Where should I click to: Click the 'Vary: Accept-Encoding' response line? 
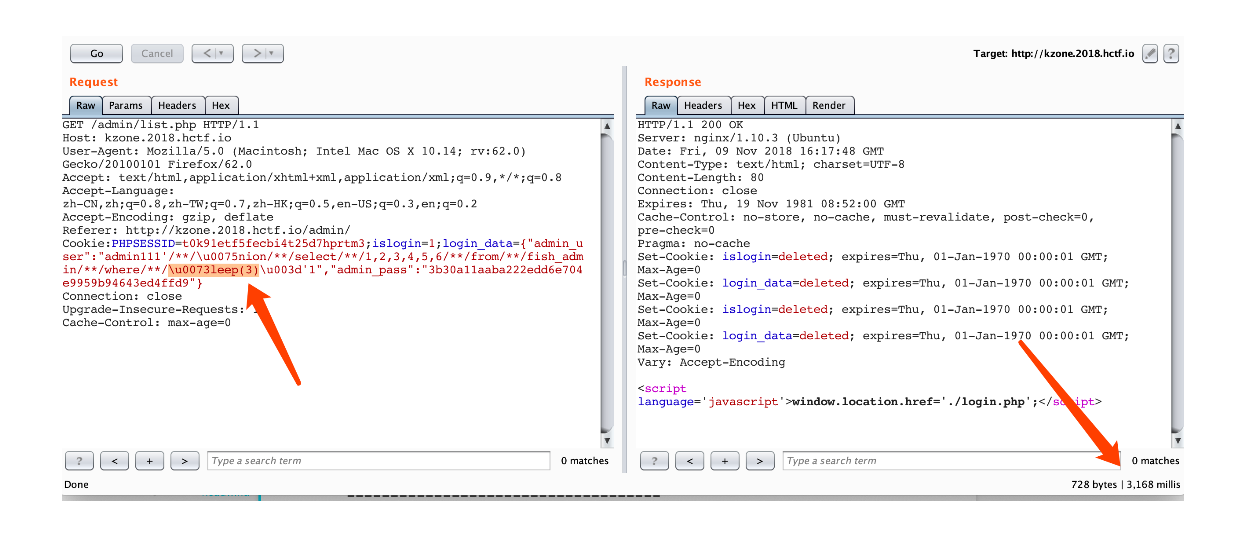point(711,362)
